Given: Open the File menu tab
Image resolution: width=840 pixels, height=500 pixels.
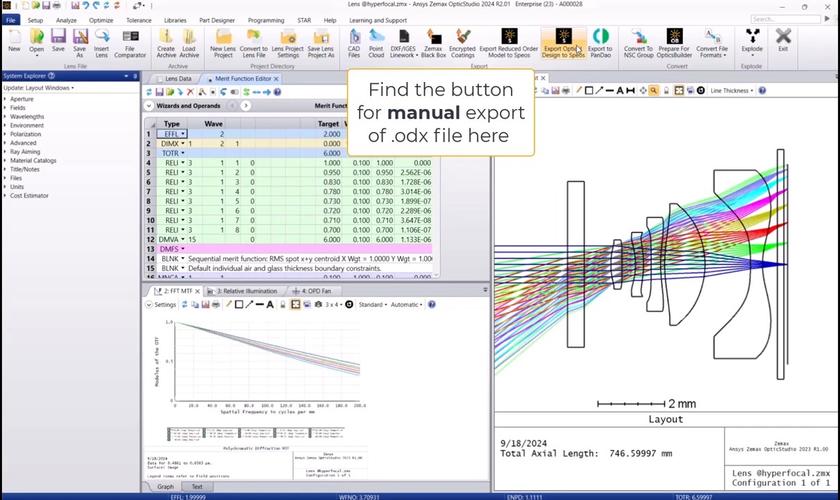Looking at the screenshot, I should (x=11, y=20).
